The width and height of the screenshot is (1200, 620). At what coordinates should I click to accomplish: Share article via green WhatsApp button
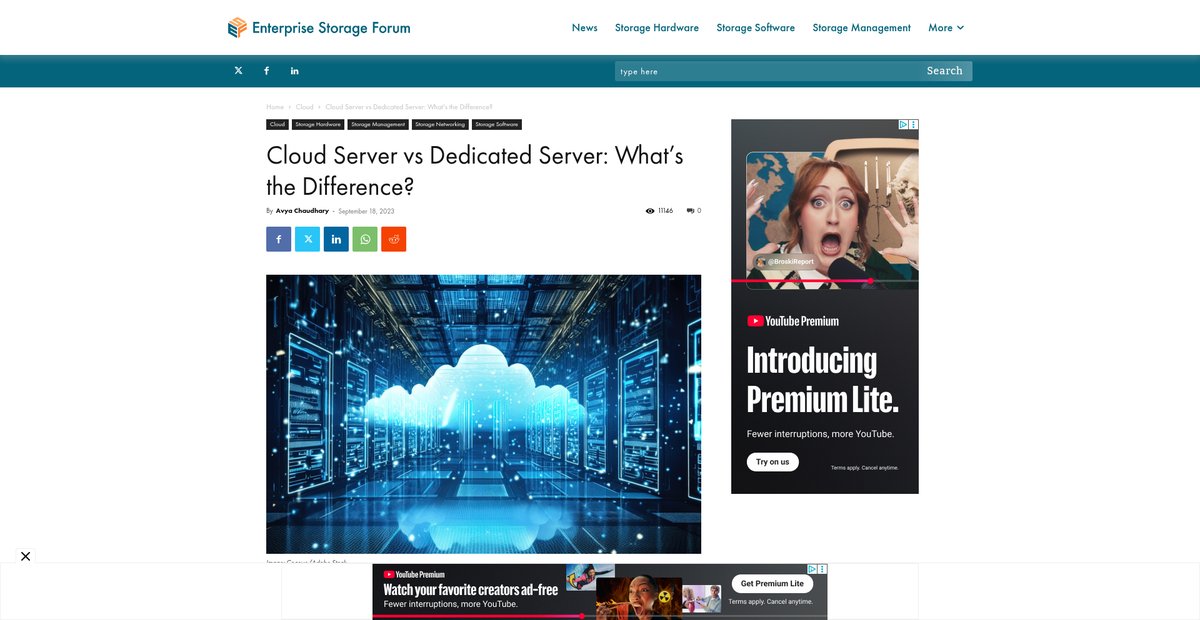click(x=365, y=239)
